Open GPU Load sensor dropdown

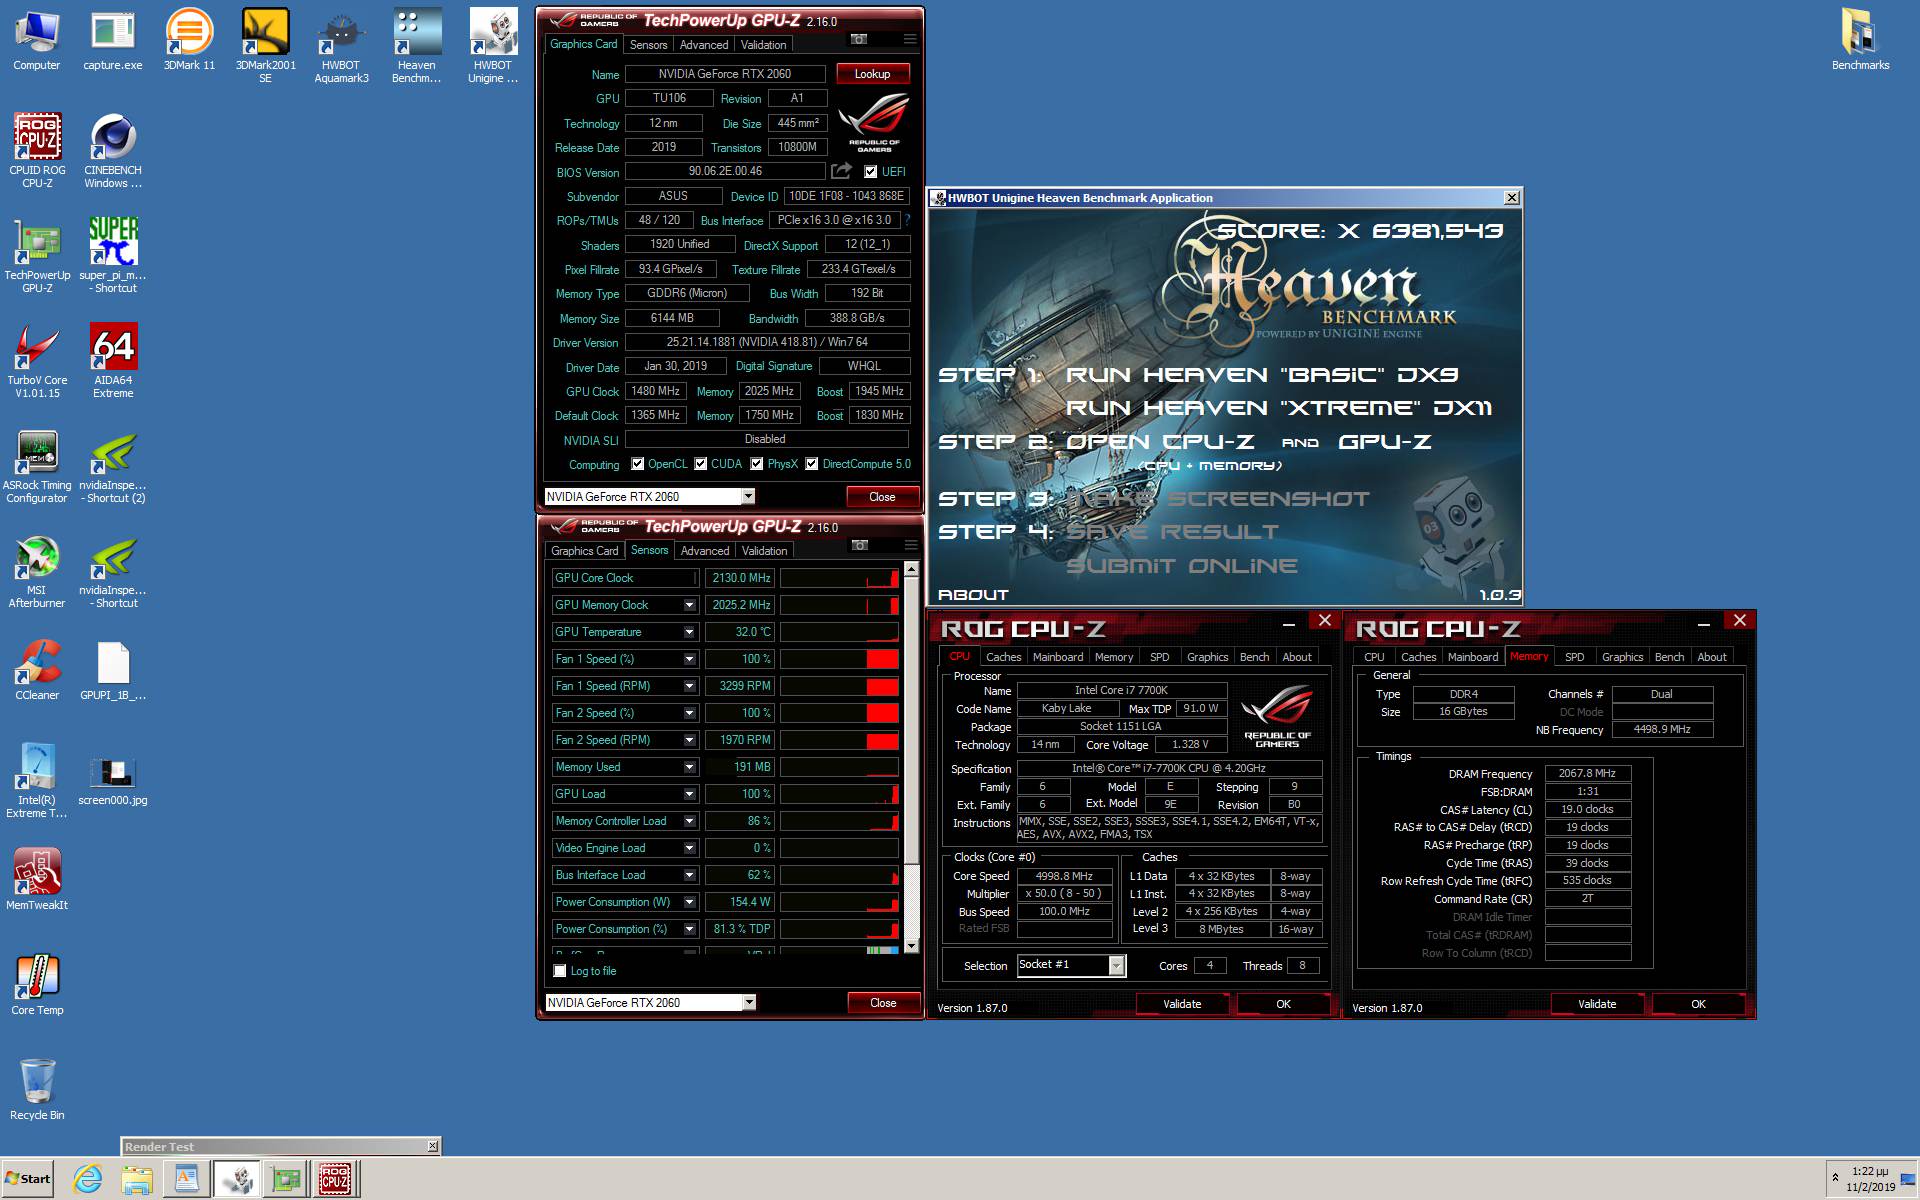[x=689, y=794]
